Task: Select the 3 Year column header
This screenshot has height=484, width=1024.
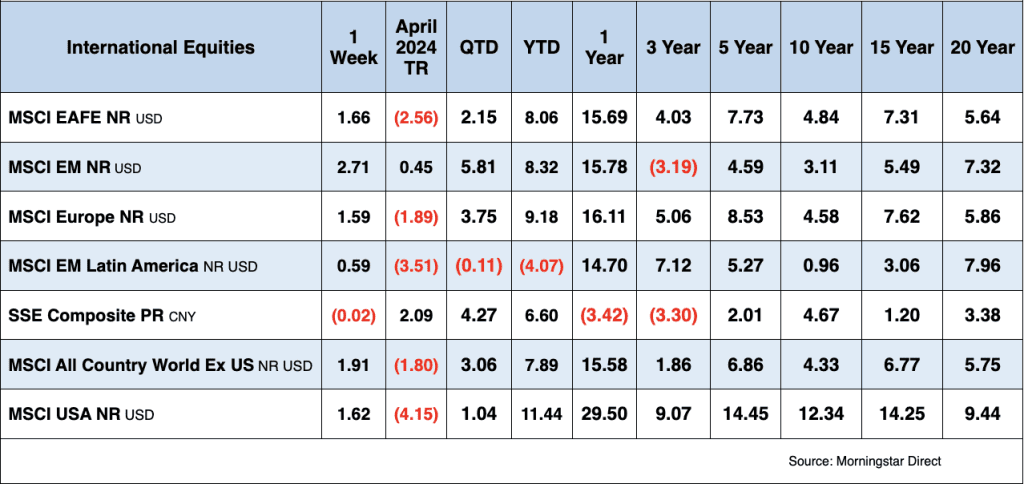Action: [665, 47]
